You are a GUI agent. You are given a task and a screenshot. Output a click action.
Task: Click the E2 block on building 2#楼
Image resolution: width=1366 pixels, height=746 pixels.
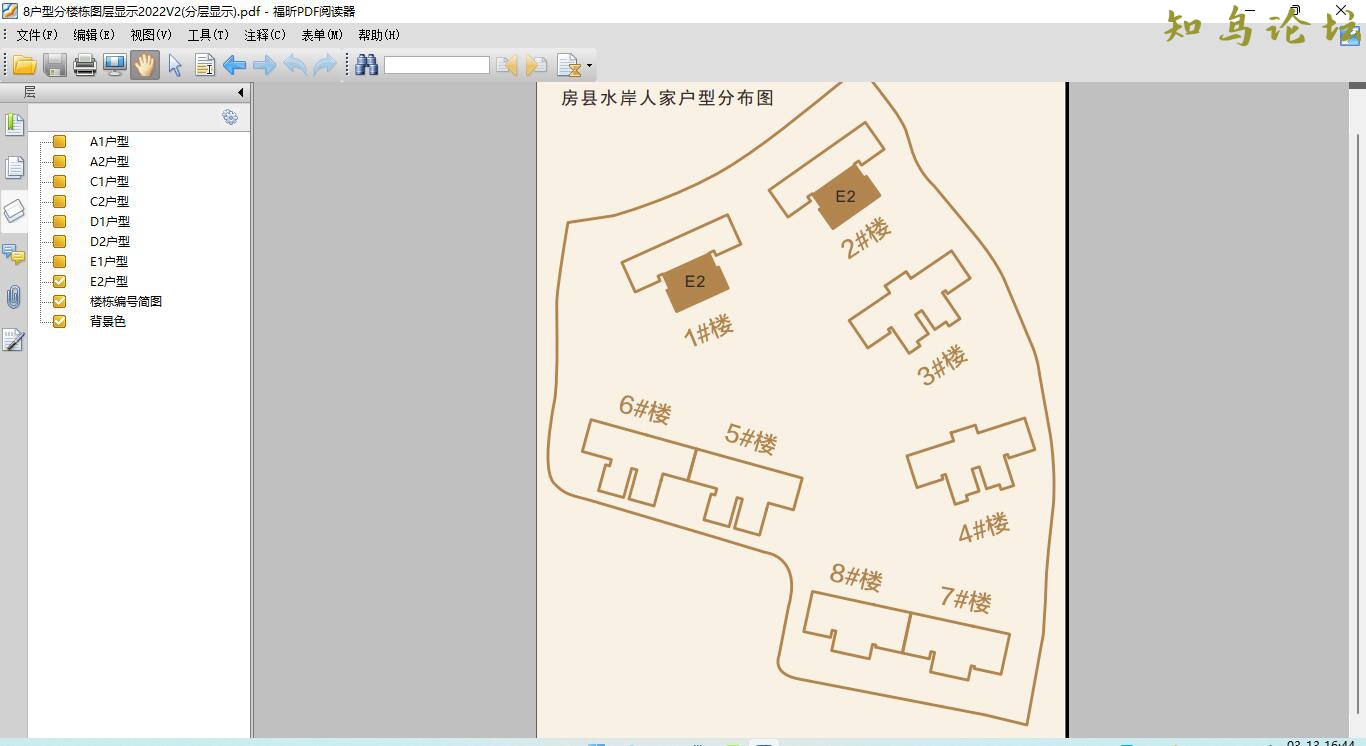tap(846, 197)
